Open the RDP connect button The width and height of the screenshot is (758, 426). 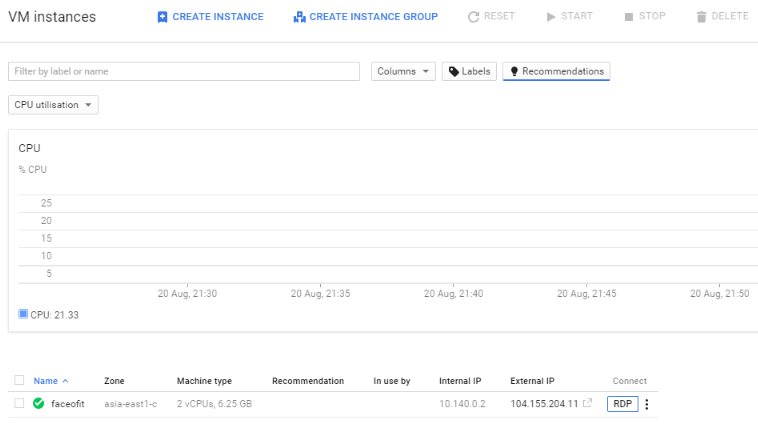[x=622, y=404]
